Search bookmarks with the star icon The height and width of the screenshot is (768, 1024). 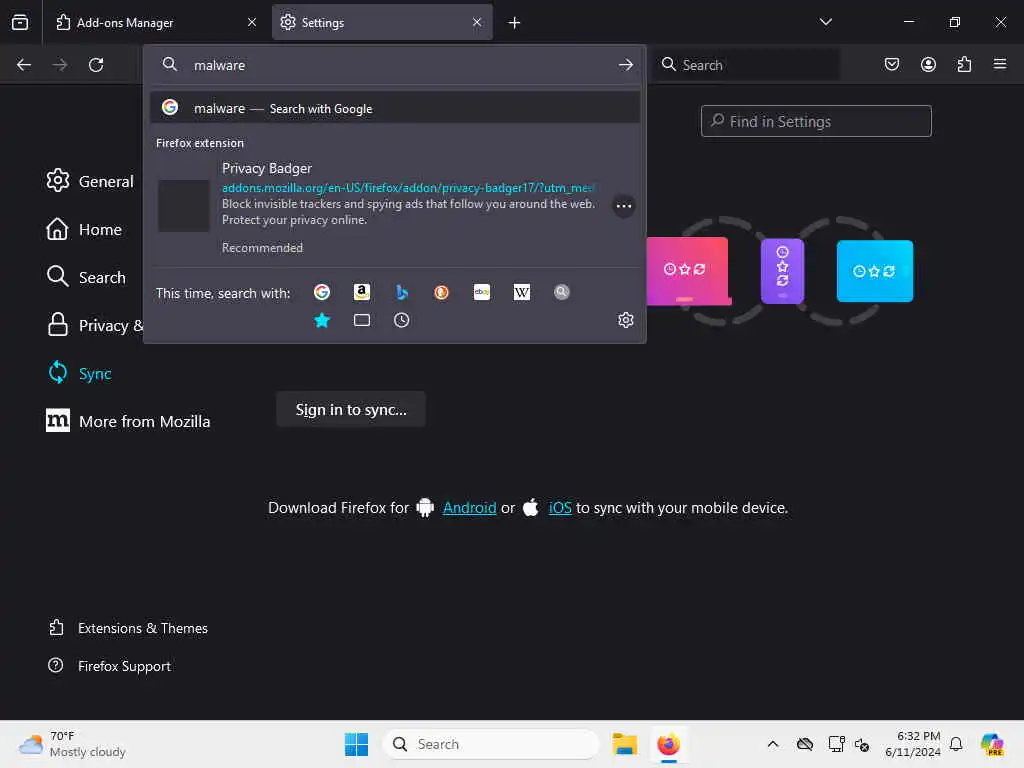tap(321, 320)
